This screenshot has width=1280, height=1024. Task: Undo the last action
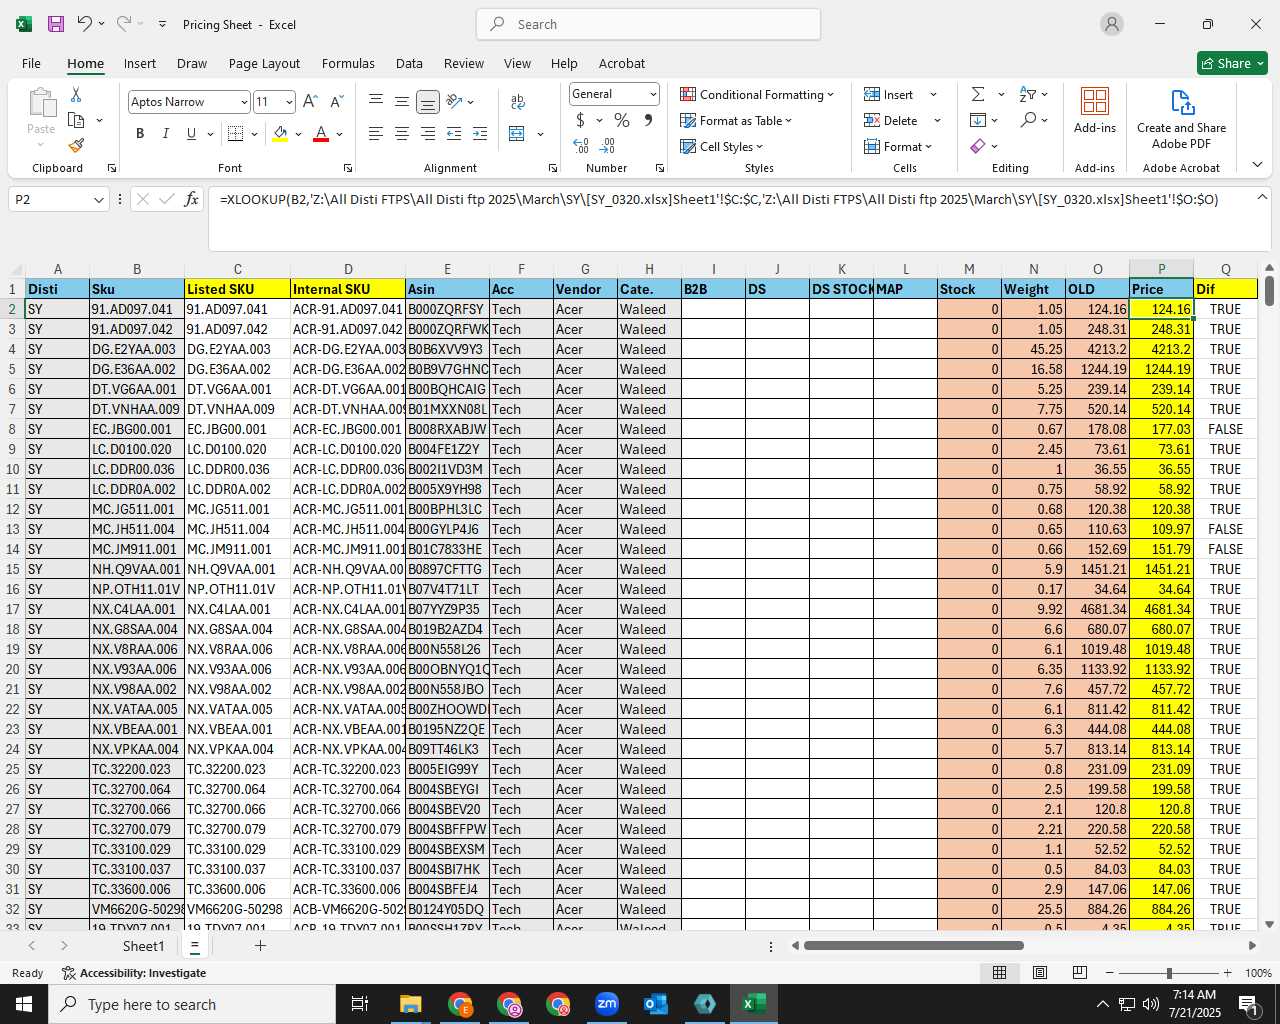[85, 24]
